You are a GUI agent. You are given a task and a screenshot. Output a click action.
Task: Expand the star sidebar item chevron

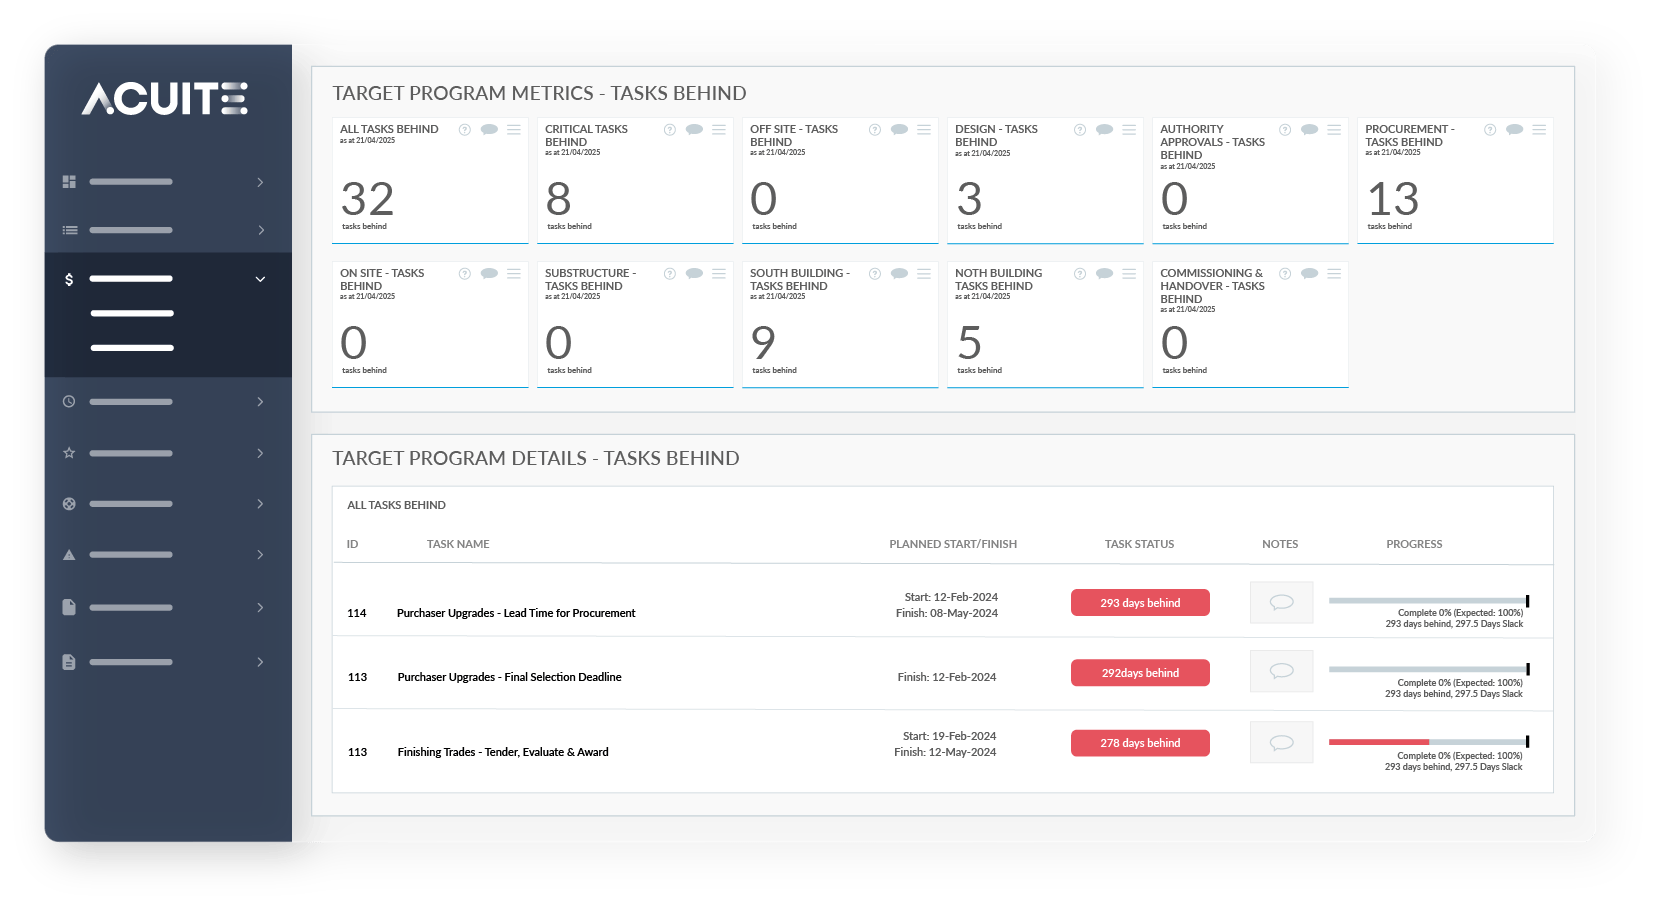(x=260, y=453)
